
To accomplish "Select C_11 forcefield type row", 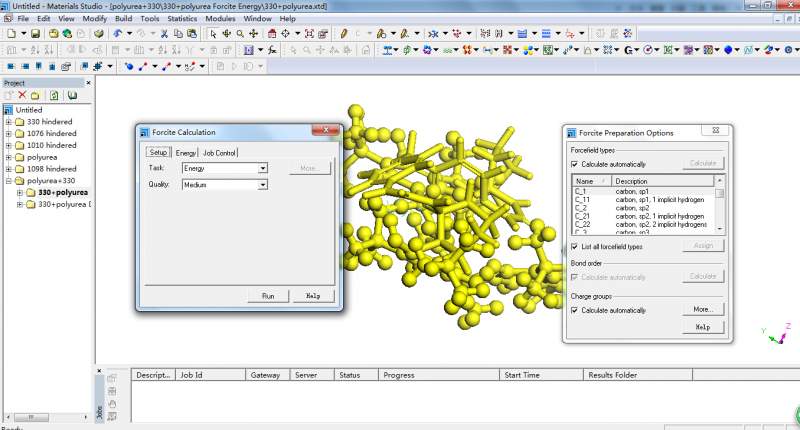I will [x=643, y=200].
